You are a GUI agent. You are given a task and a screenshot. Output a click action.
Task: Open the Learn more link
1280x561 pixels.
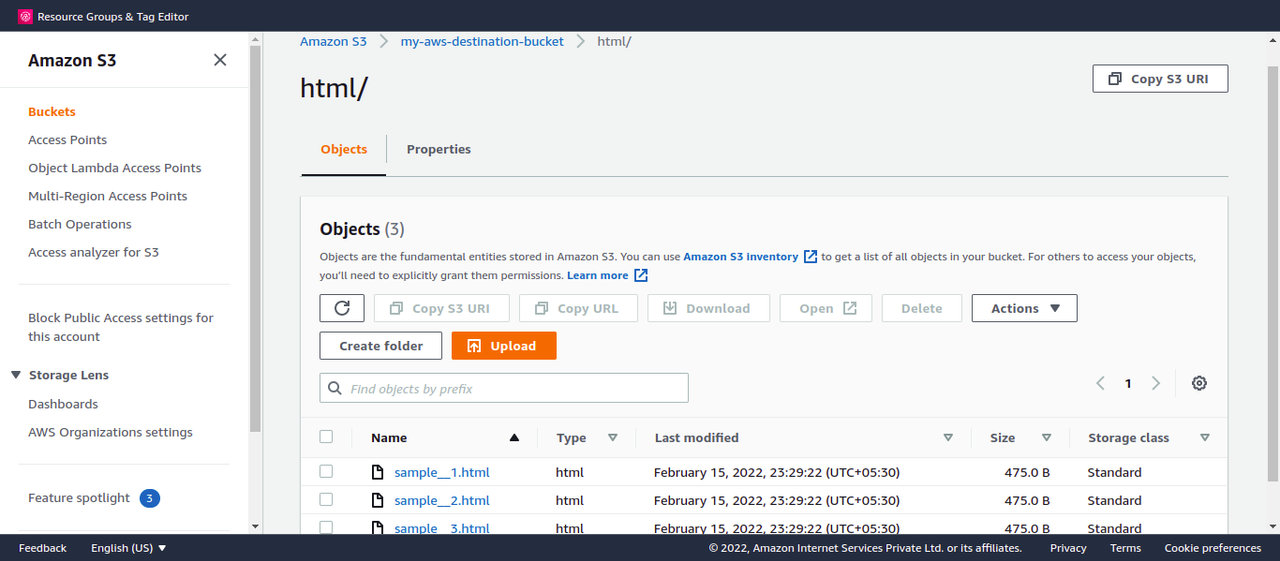point(598,275)
